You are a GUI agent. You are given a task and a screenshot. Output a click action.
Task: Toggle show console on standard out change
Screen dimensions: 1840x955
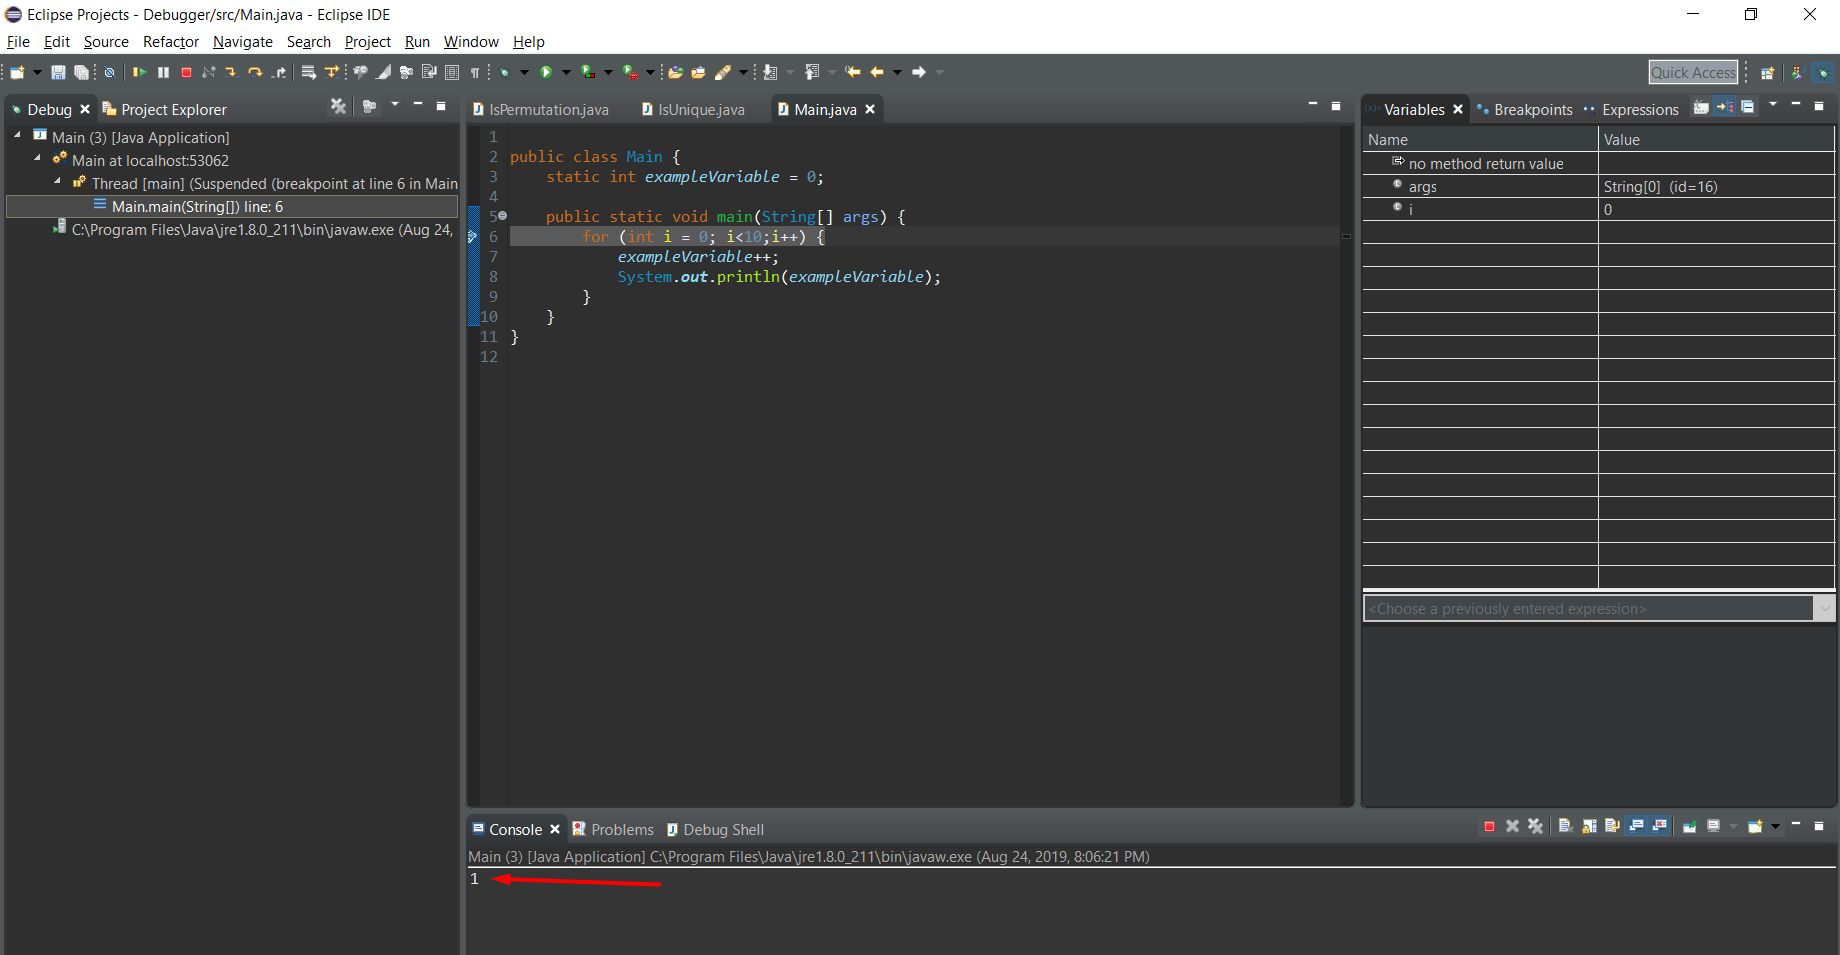coord(1636,826)
